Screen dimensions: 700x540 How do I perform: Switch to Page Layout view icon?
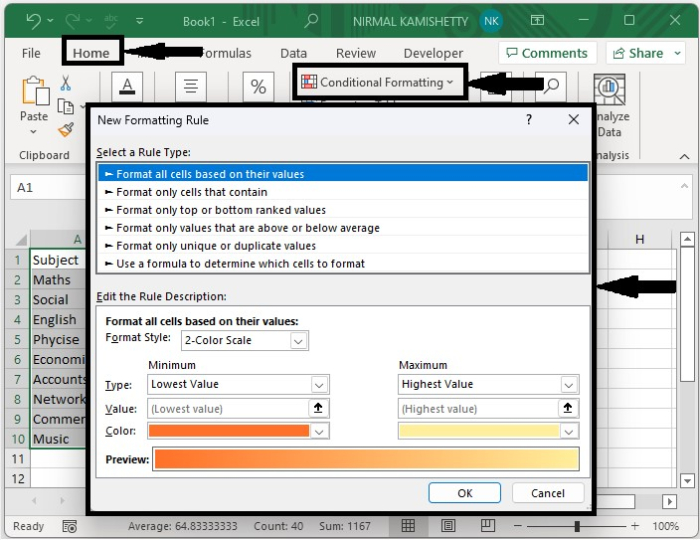tap(448, 526)
